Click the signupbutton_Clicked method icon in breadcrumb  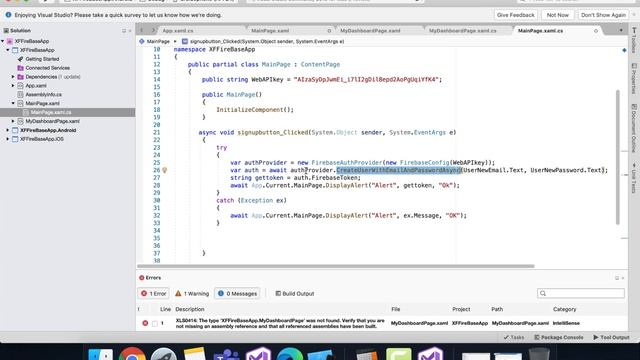coord(185,42)
